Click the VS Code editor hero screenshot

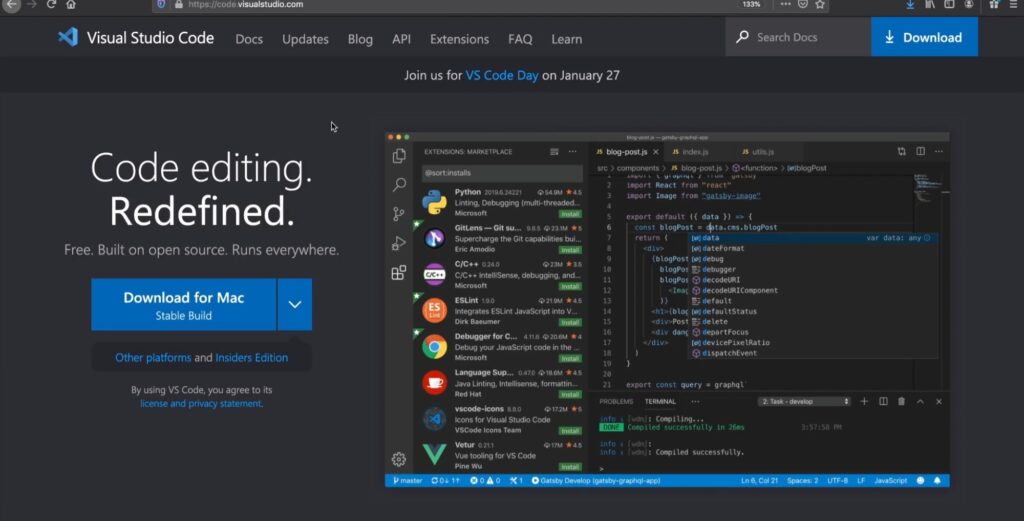coord(667,310)
